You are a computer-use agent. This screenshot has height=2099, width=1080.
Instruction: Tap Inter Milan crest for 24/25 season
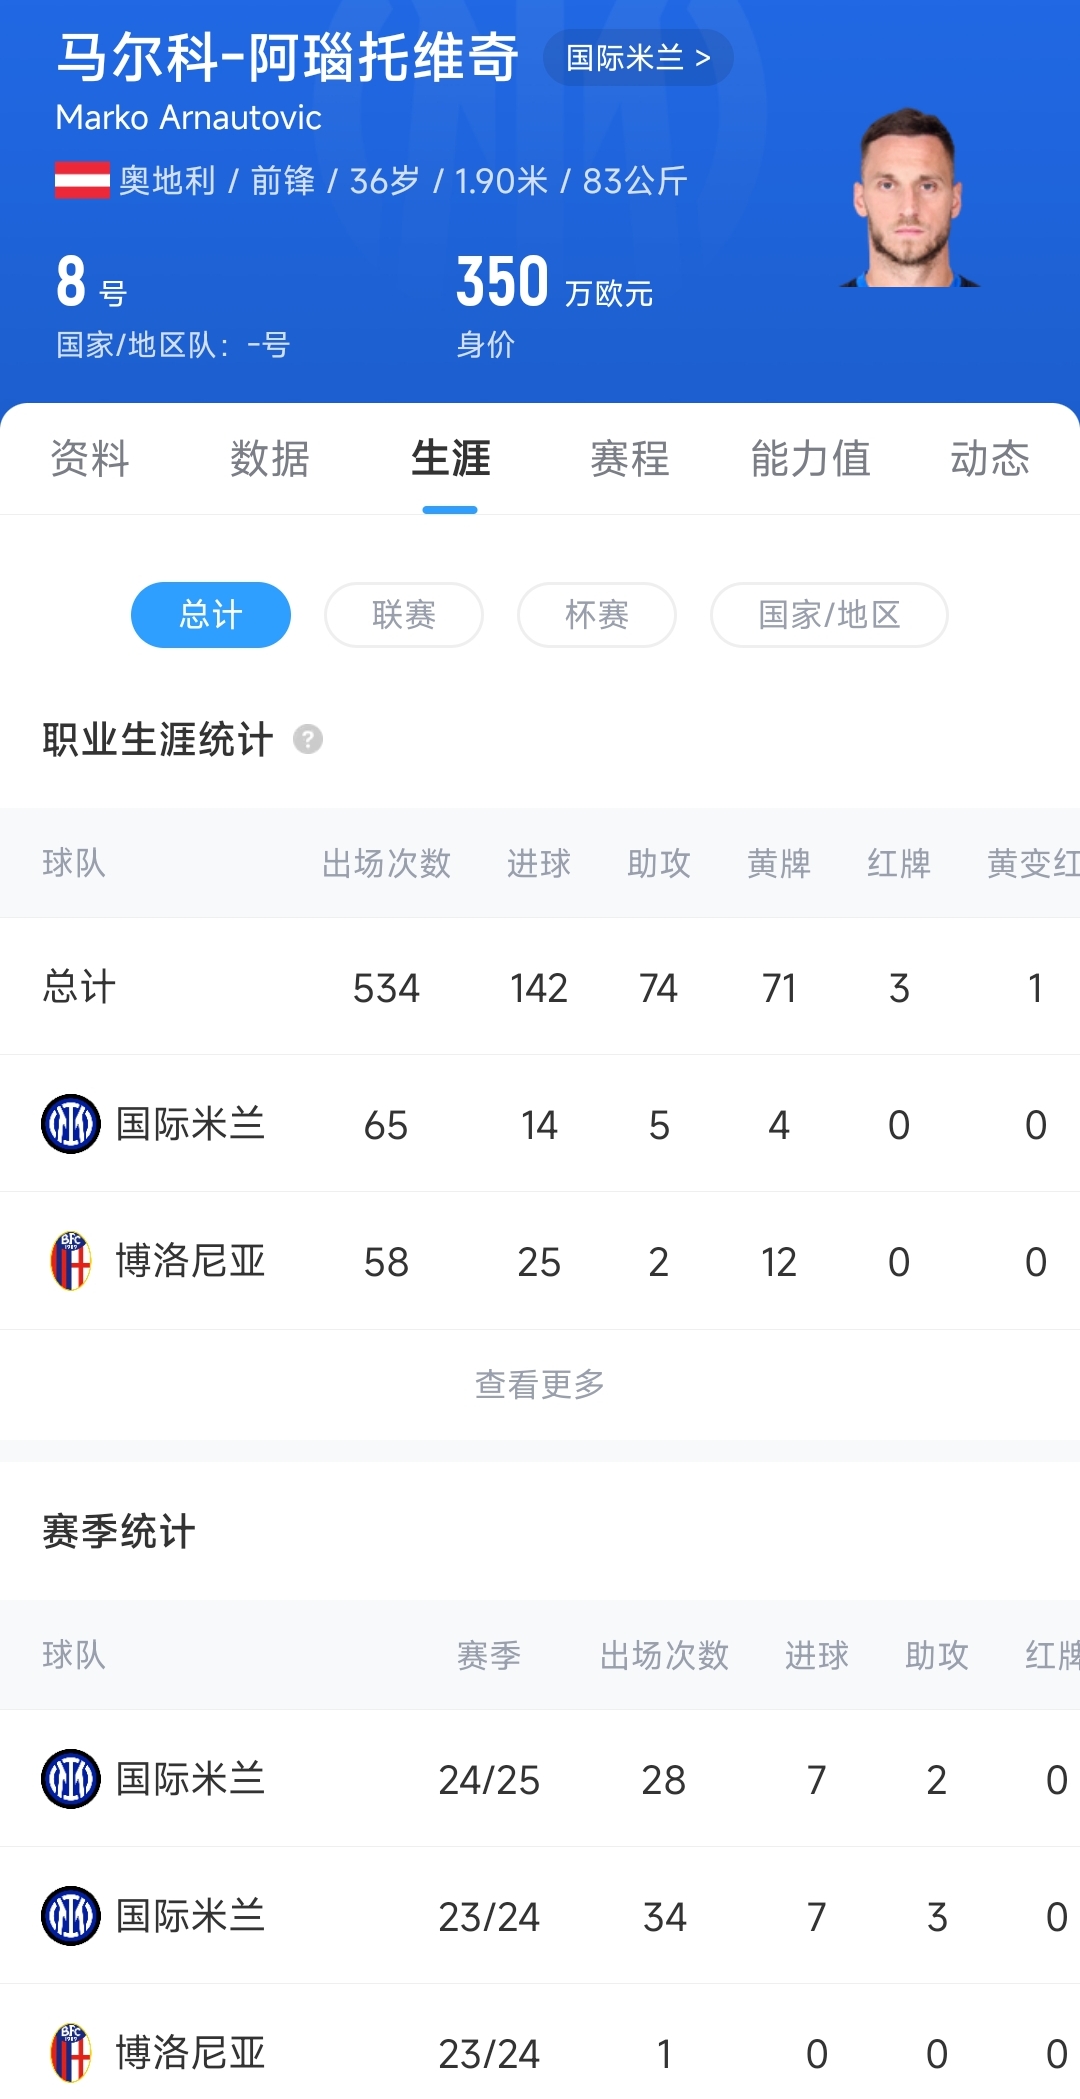pos(71,1779)
